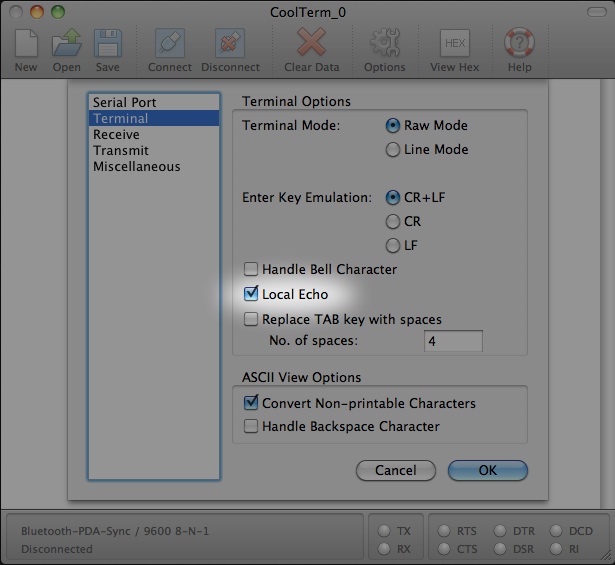Click the CTS status indicator

coord(444,549)
